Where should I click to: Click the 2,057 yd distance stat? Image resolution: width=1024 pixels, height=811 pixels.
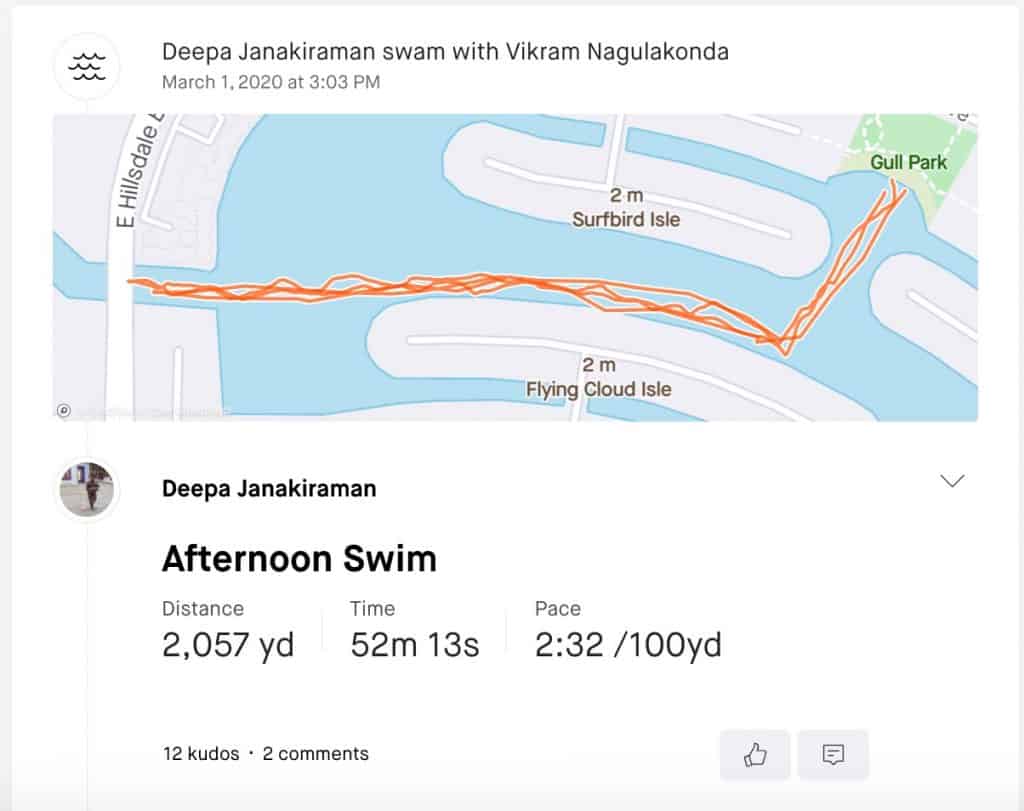tap(228, 645)
